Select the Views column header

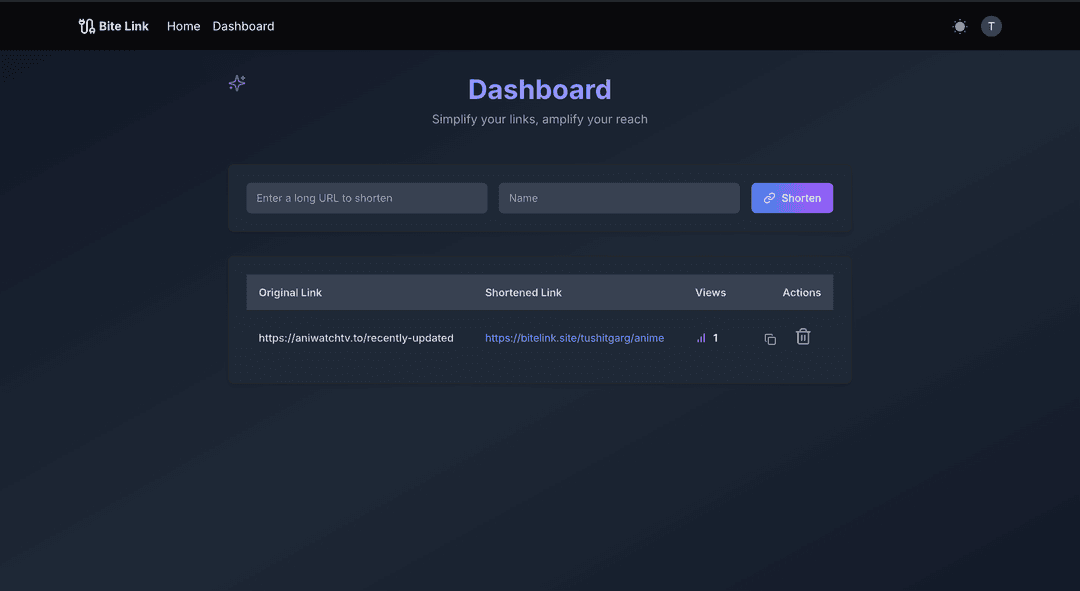click(710, 293)
